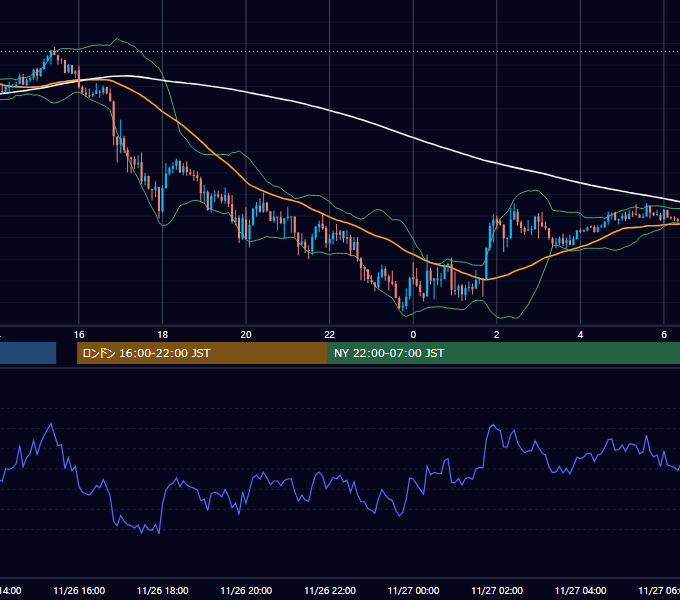This screenshot has width=680, height=600.
Task: Click the 16 hour label on price chart axis
Action: point(79,335)
